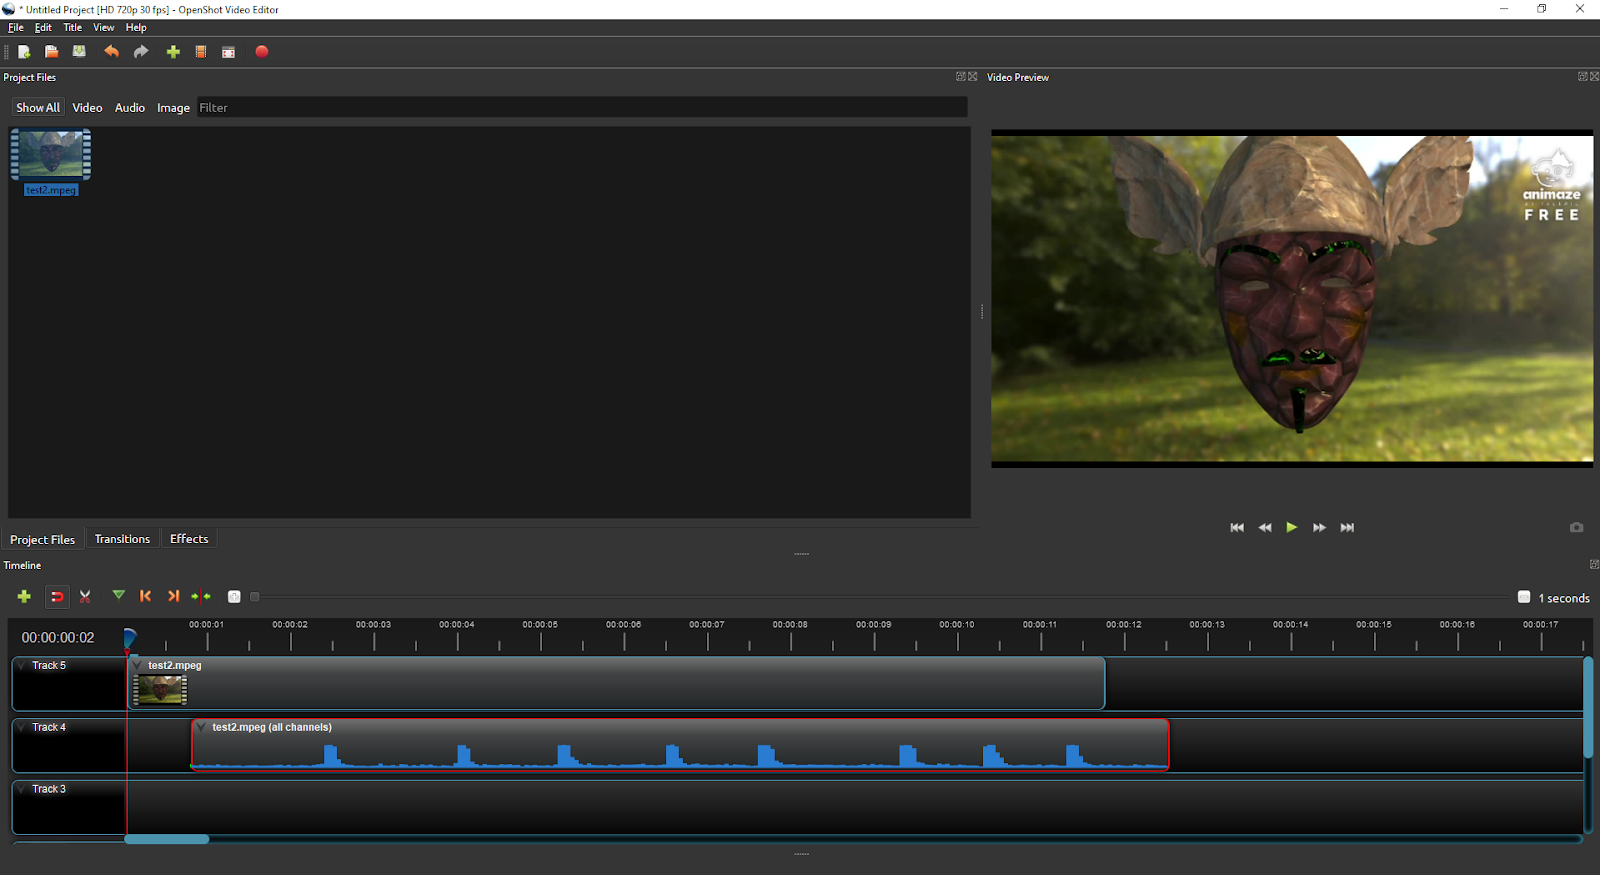Image resolution: width=1600 pixels, height=875 pixels.
Task: Show All project files filter
Action: click(x=38, y=108)
